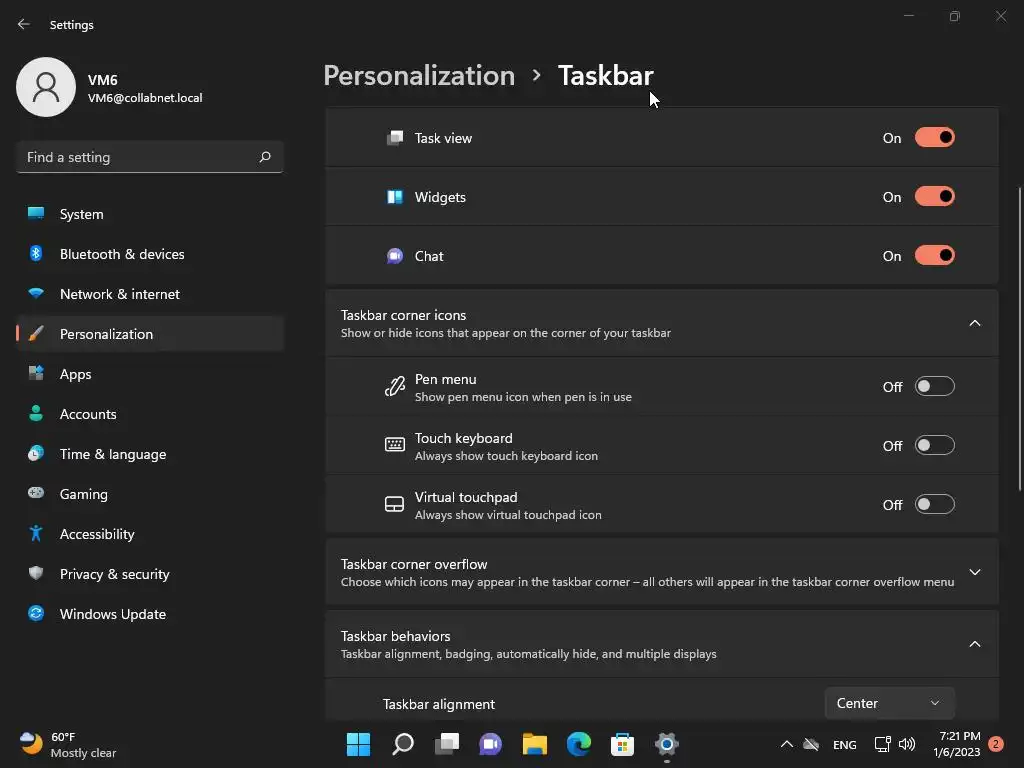The height and width of the screenshot is (768, 1024).
Task: Click the Personalization breadcrumb link
Action: (419, 76)
